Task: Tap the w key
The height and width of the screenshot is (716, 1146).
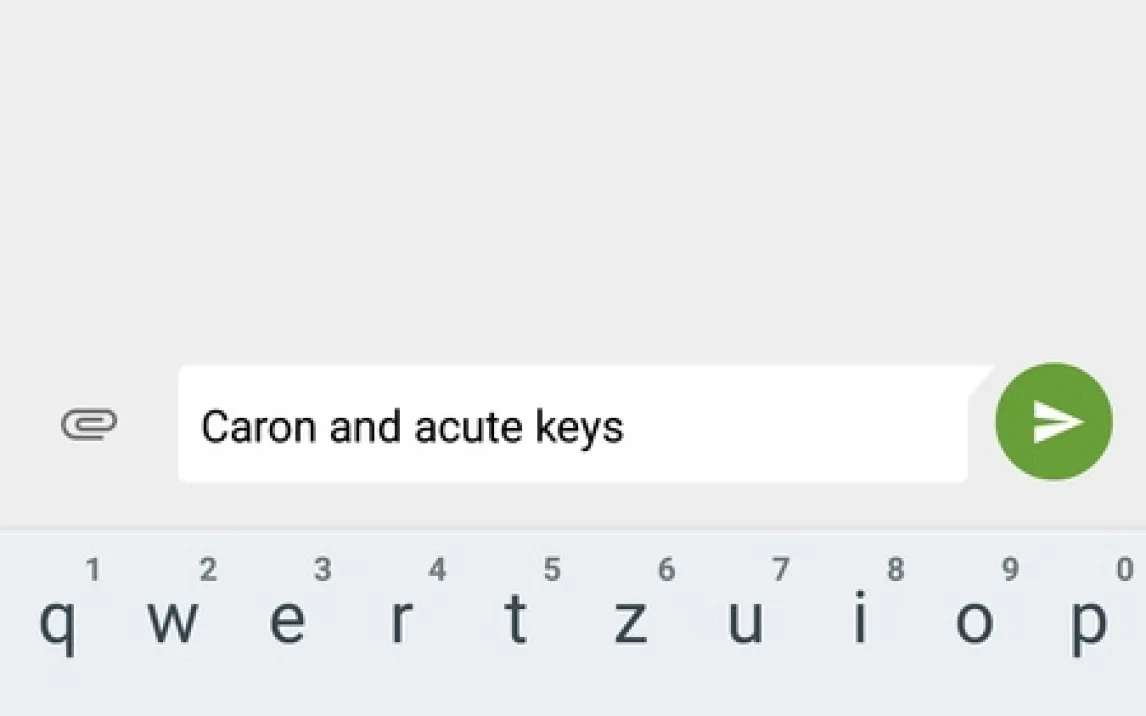Action: point(173,620)
